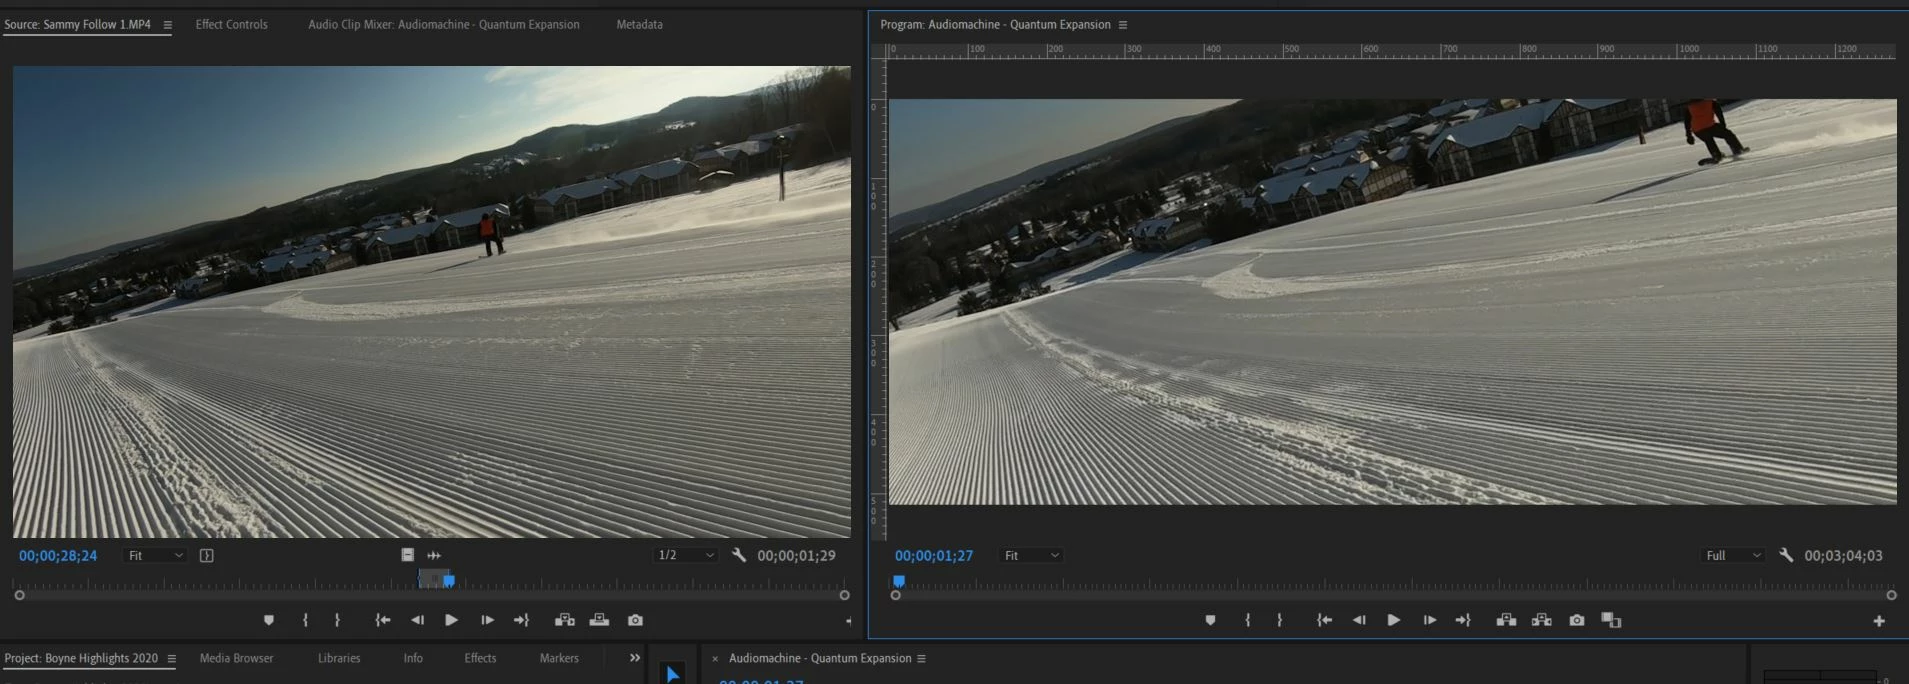Open Source panel hamburger menu
The width and height of the screenshot is (1909, 684).
(x=167, y=25)
